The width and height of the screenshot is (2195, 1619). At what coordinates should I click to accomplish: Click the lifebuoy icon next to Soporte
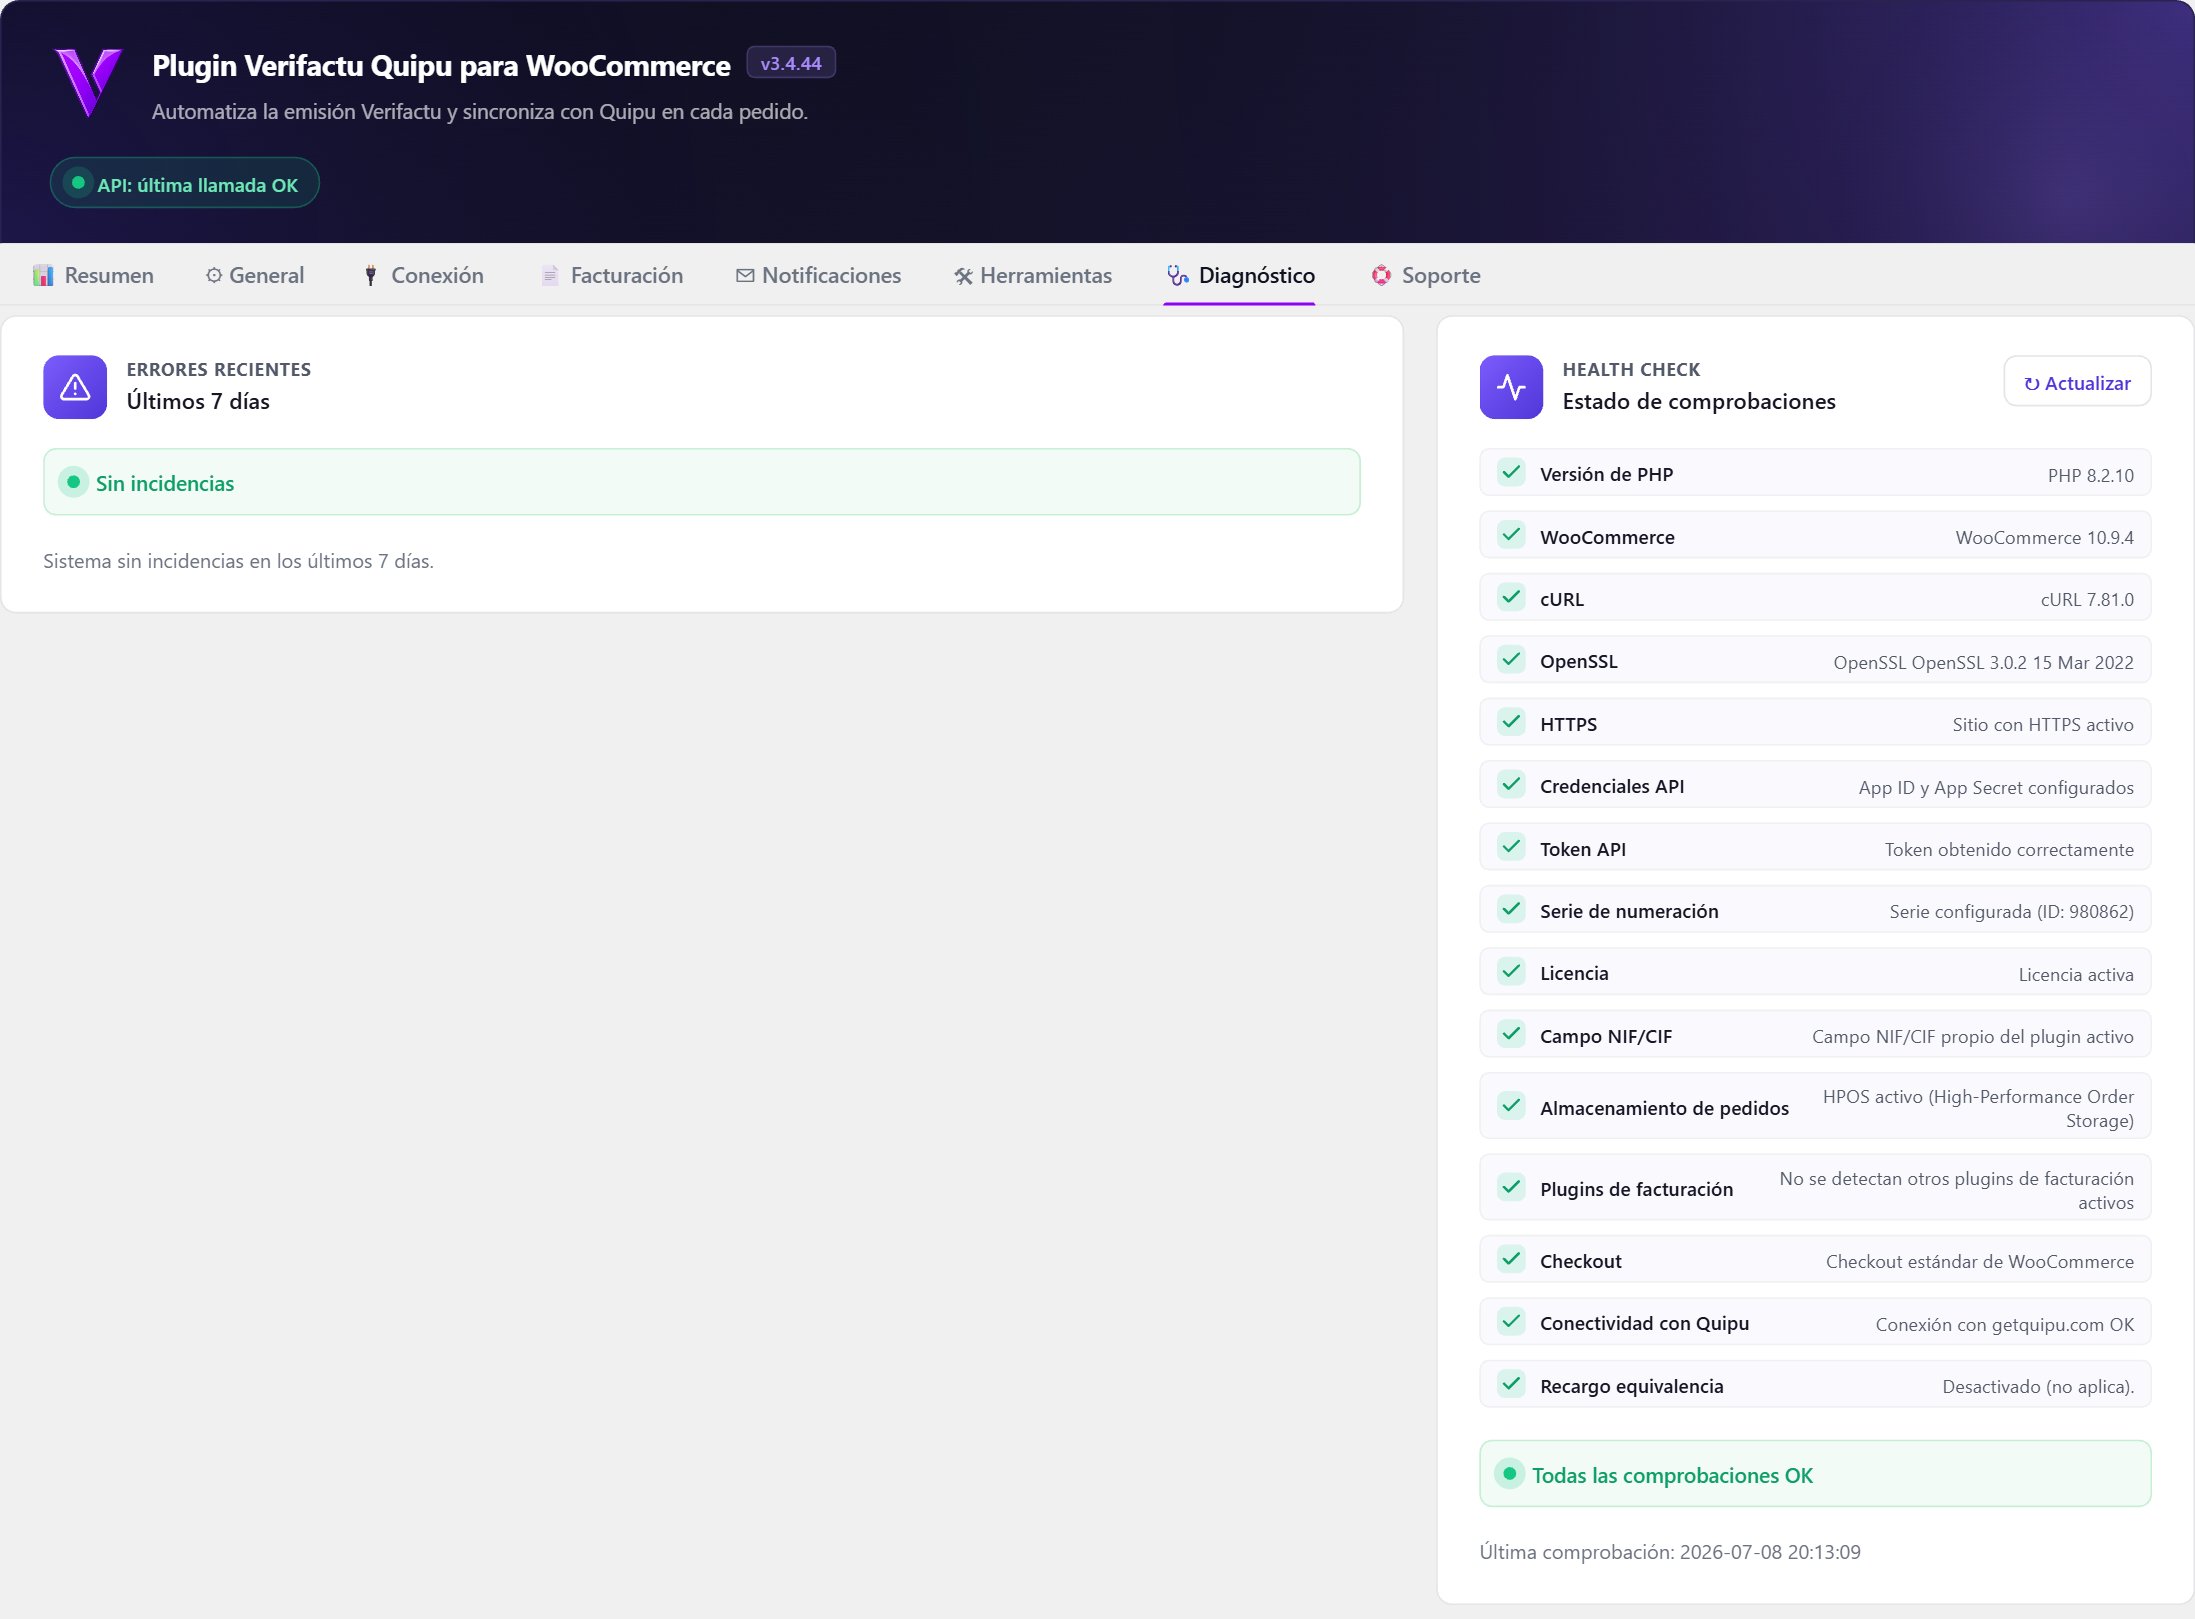[1381, 275]
